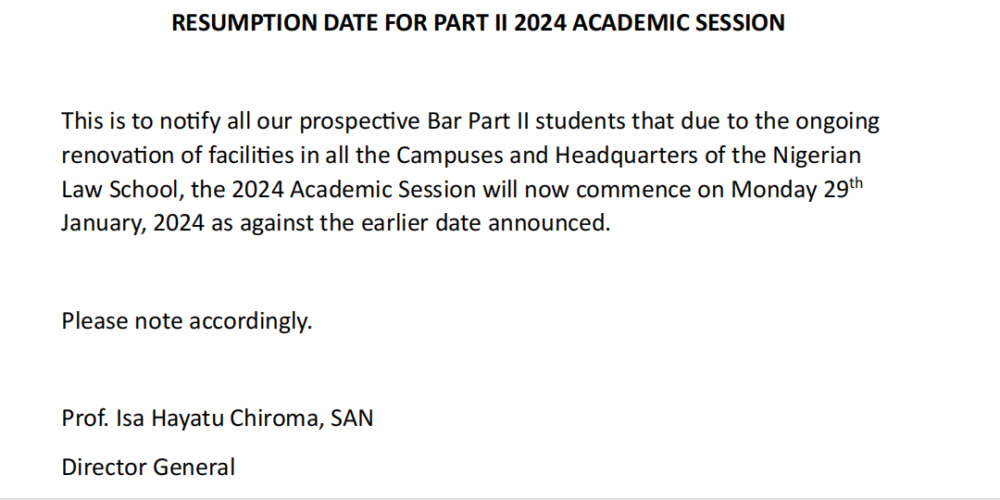Click the line 'Please note accordingly.'
This screenshot has width=1000, height=500.
(187, 321)
